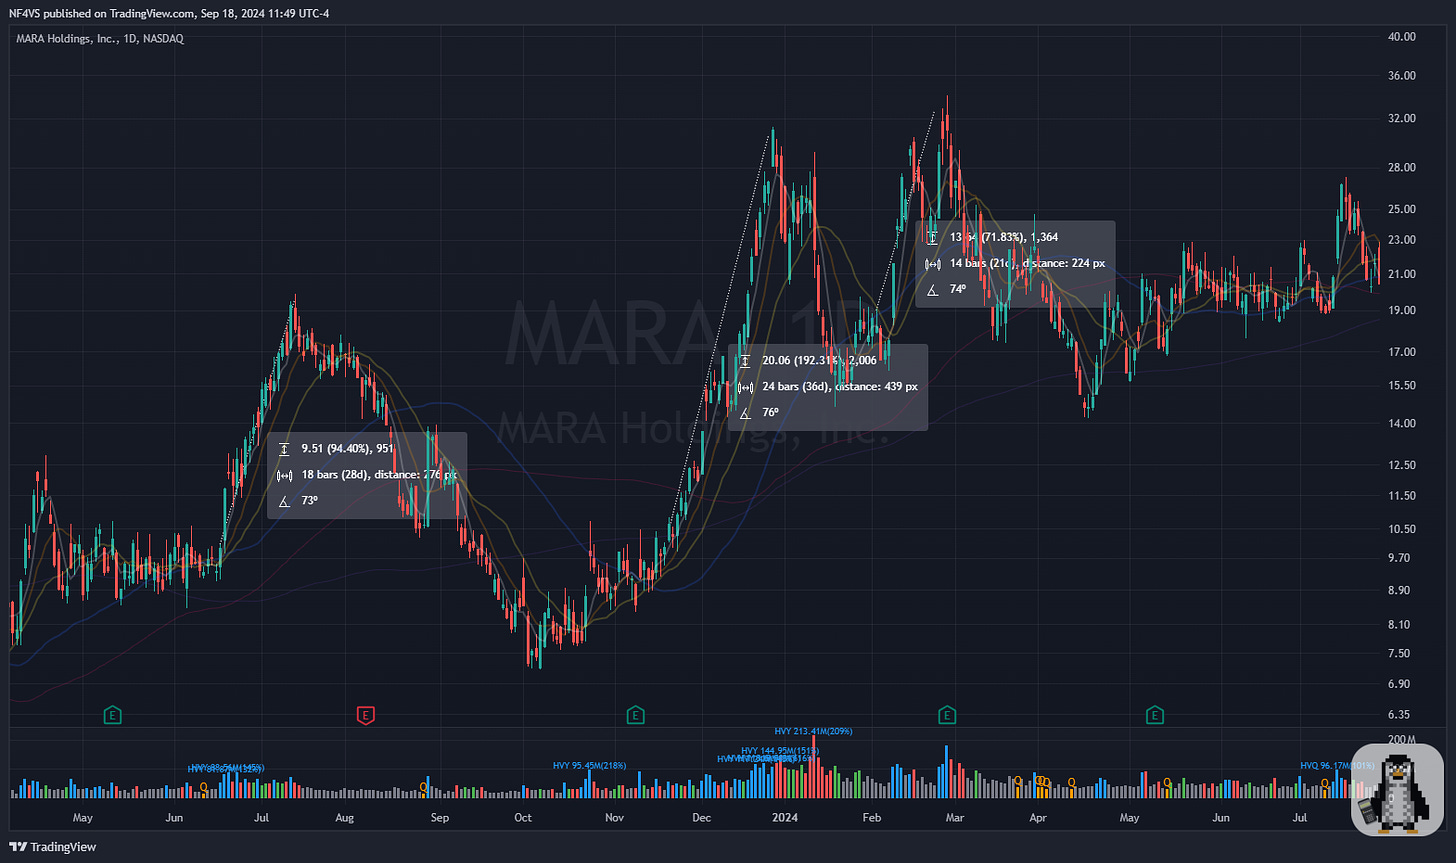Click the 2024 label on the time axis
Viewport: 1456px width, 863px height.
[783, 818]
